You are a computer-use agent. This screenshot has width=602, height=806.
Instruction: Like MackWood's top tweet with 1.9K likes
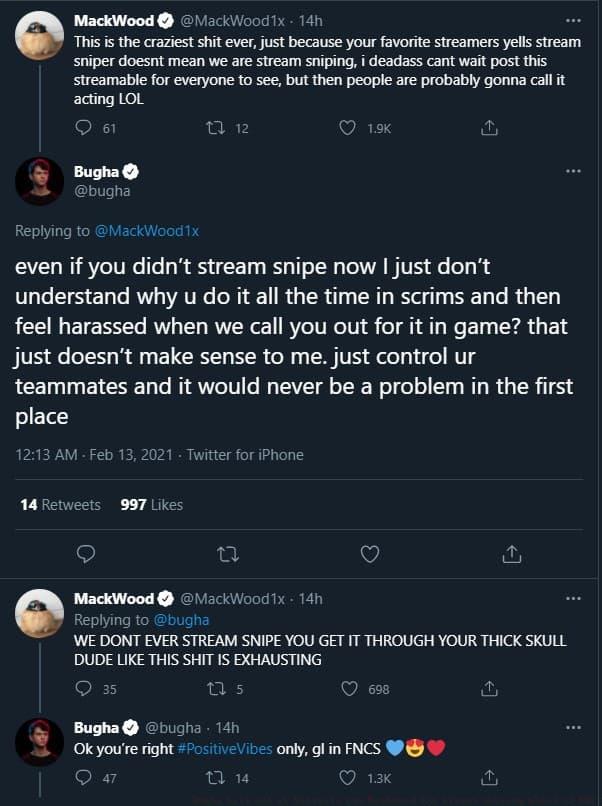(x=347, y=128)
